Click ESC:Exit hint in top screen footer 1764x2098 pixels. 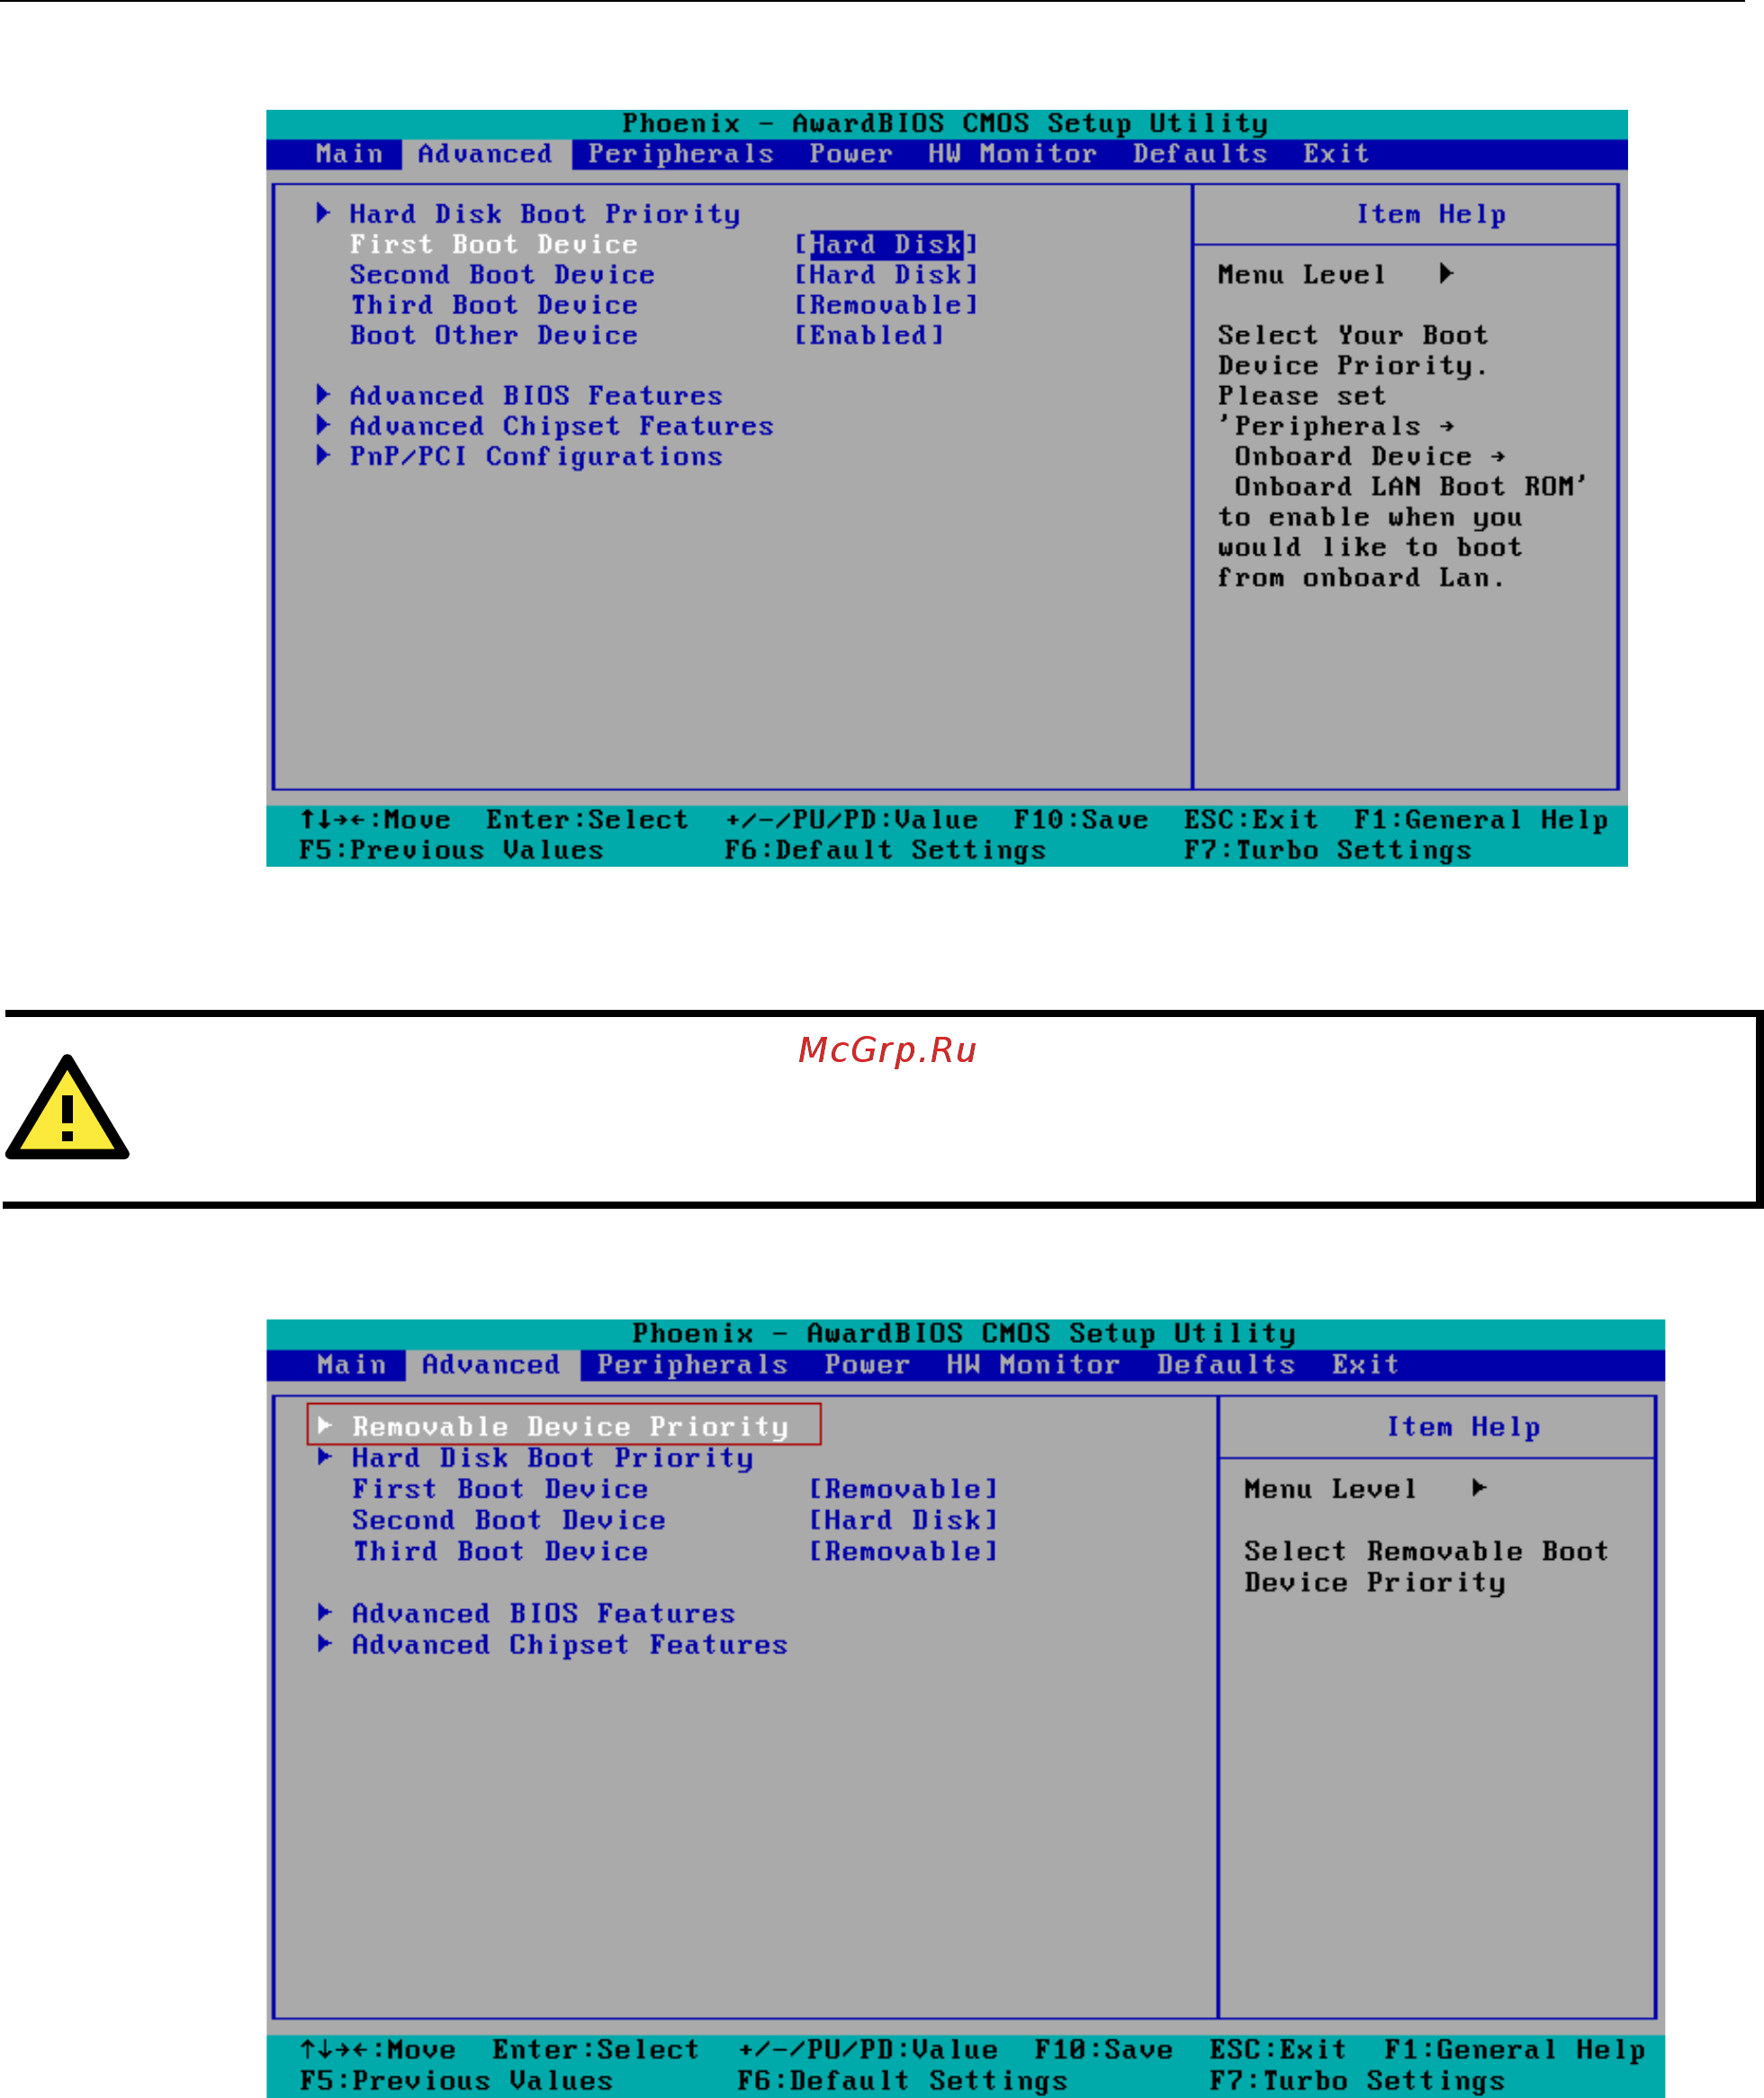(1251, 821)
